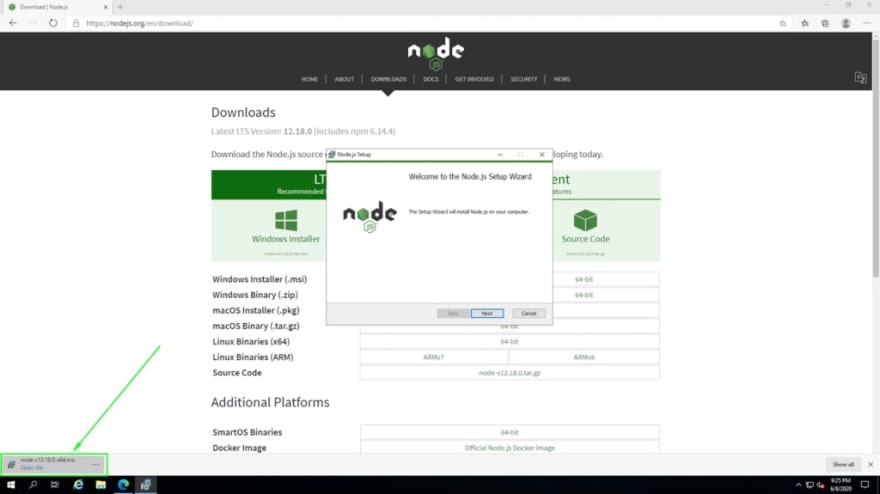Open a new browser tab
This screenshot has width=880, height=494.
(120, 7)
